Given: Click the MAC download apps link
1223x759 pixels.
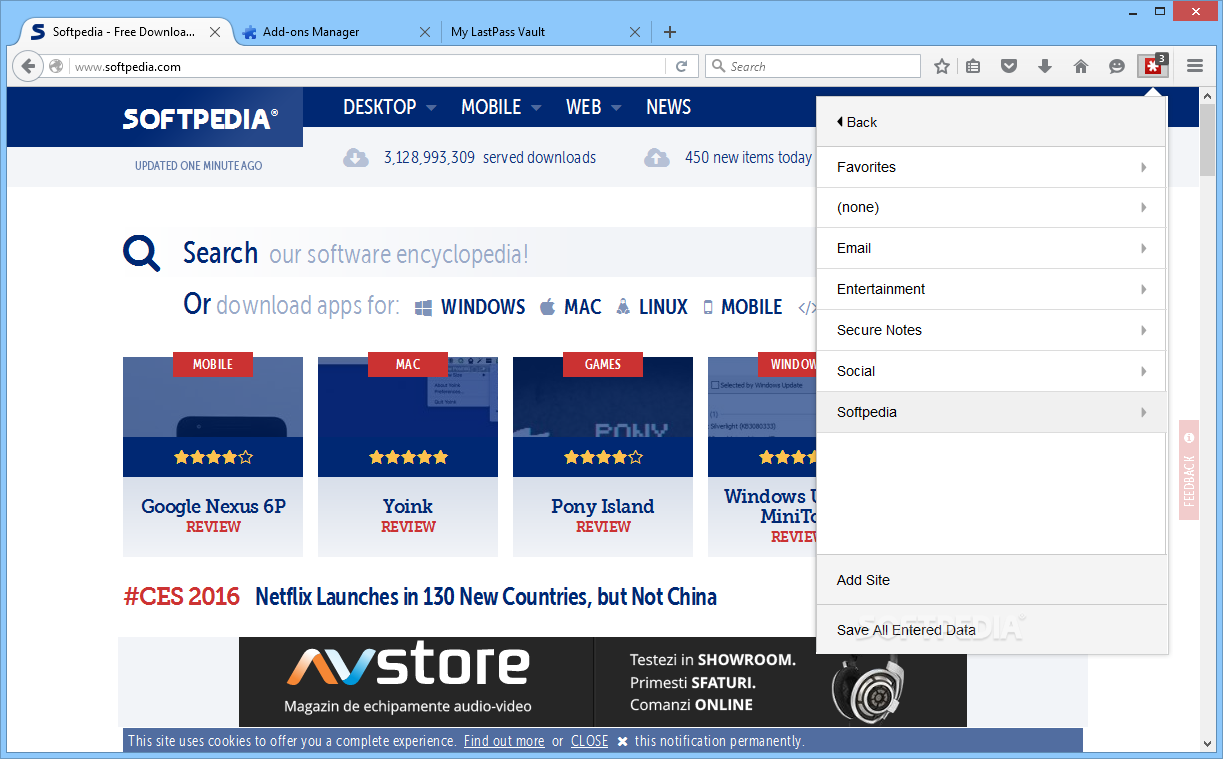Looking at the screenshot, I should (583, 307).
